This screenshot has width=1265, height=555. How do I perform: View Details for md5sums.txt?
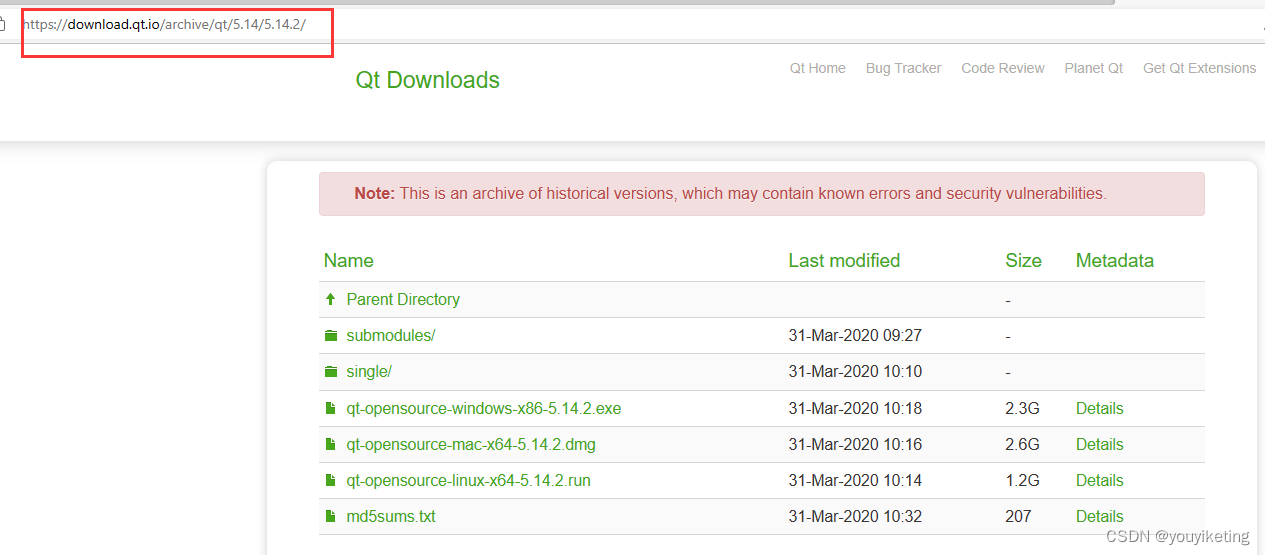coord(1100,516)
